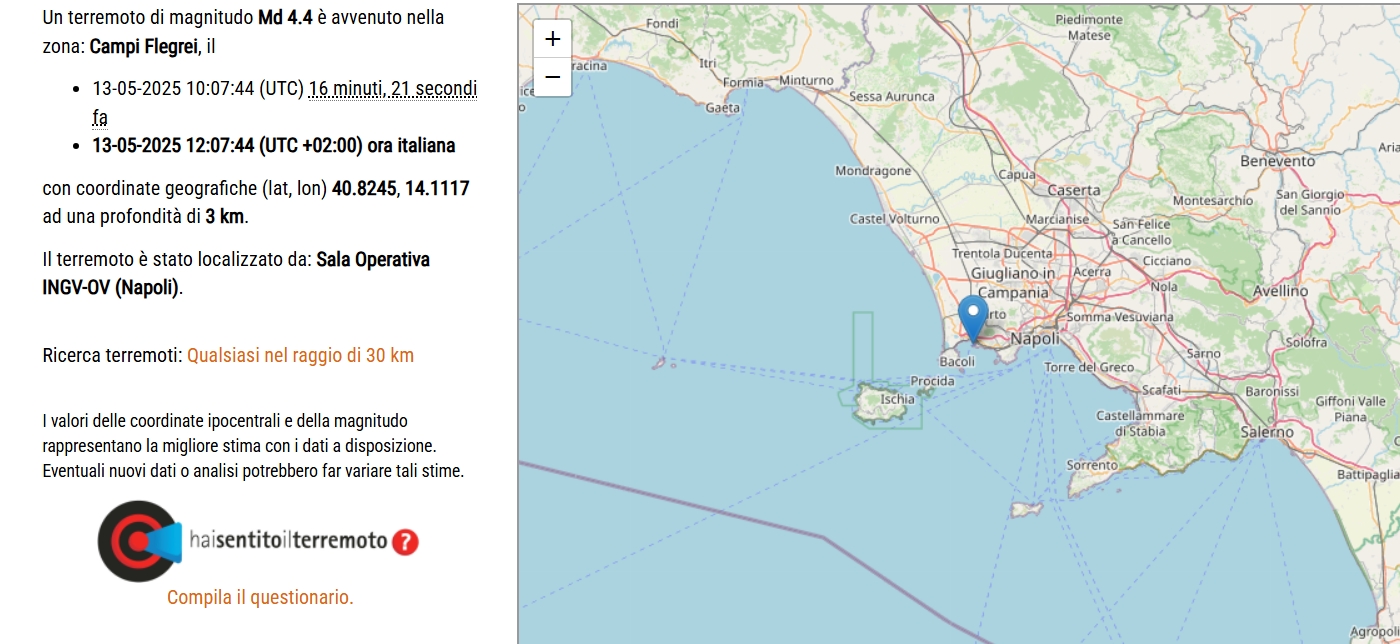1400x644 pixels.
Task: Click the Napoli label on the map
Action: (x=1035, y=339)
